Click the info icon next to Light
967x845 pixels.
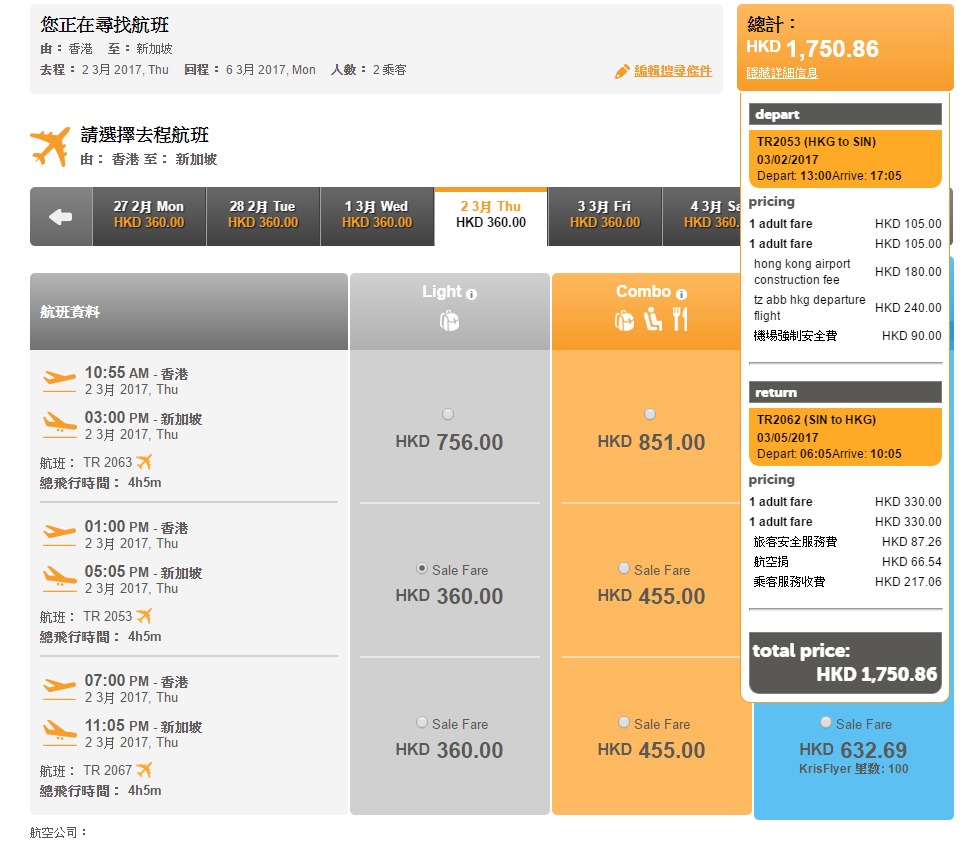[472, 294]
